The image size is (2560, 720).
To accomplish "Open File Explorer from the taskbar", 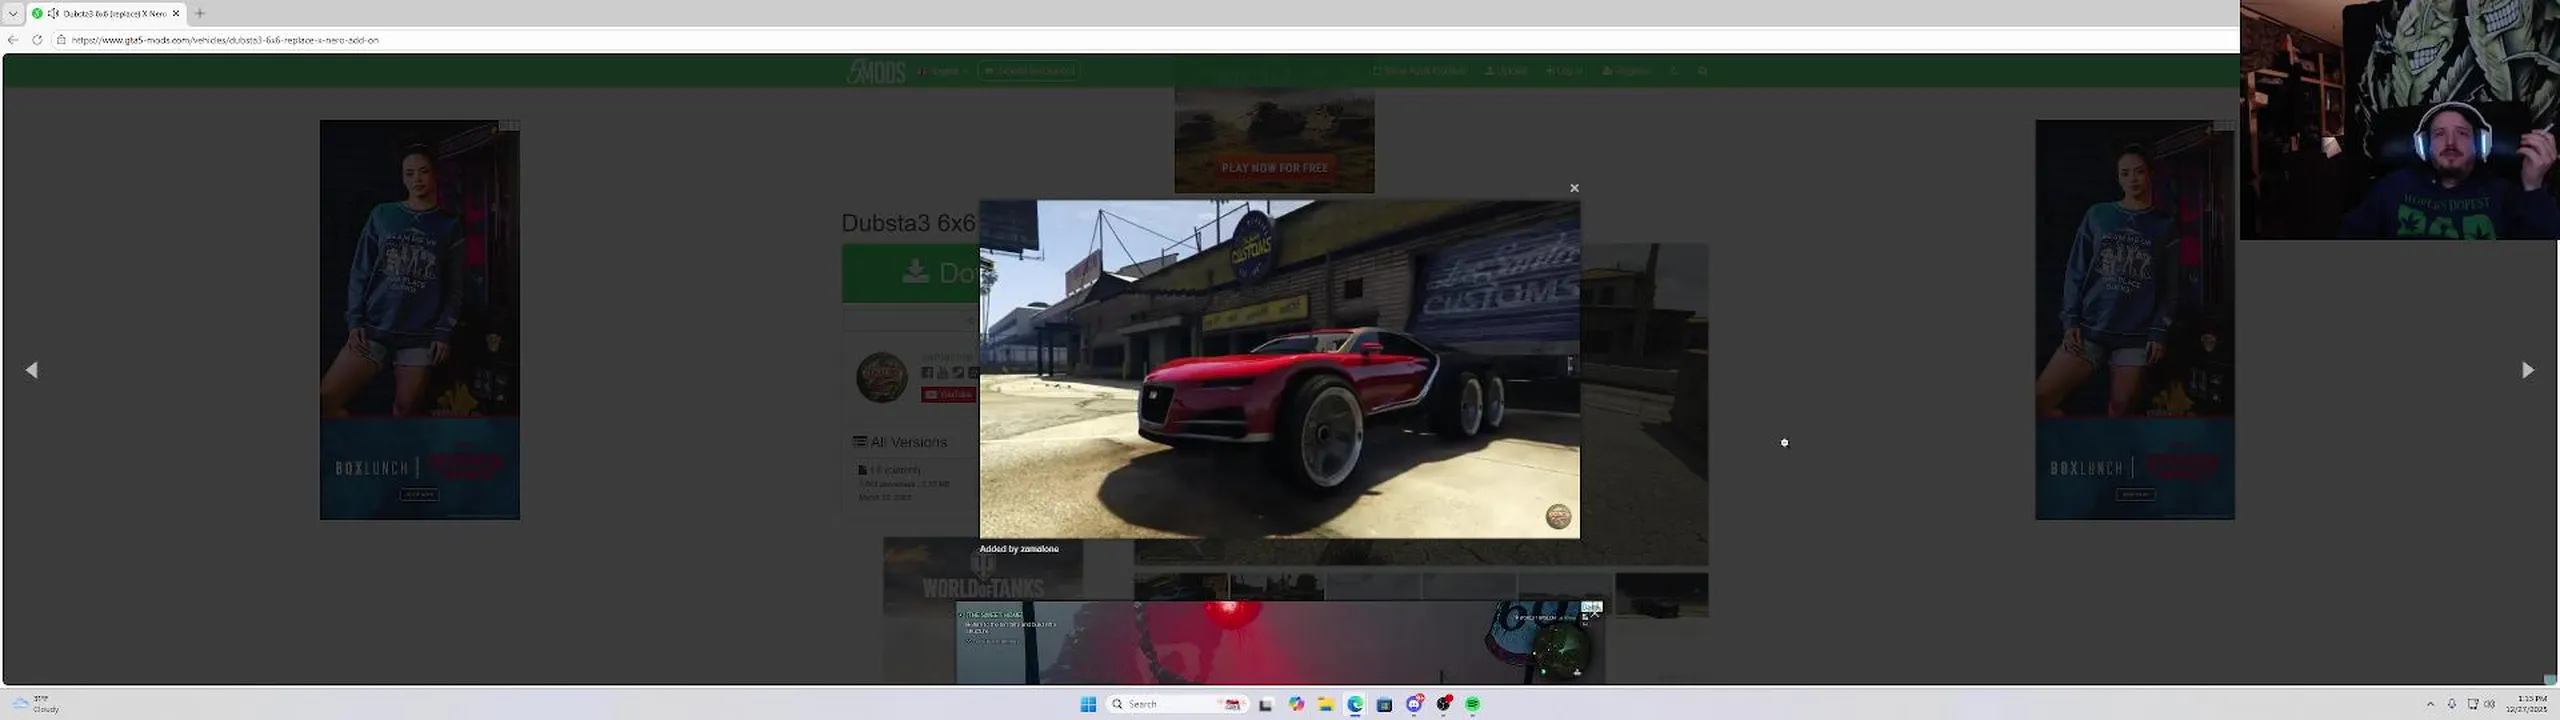I will [x=1326, y=704].
